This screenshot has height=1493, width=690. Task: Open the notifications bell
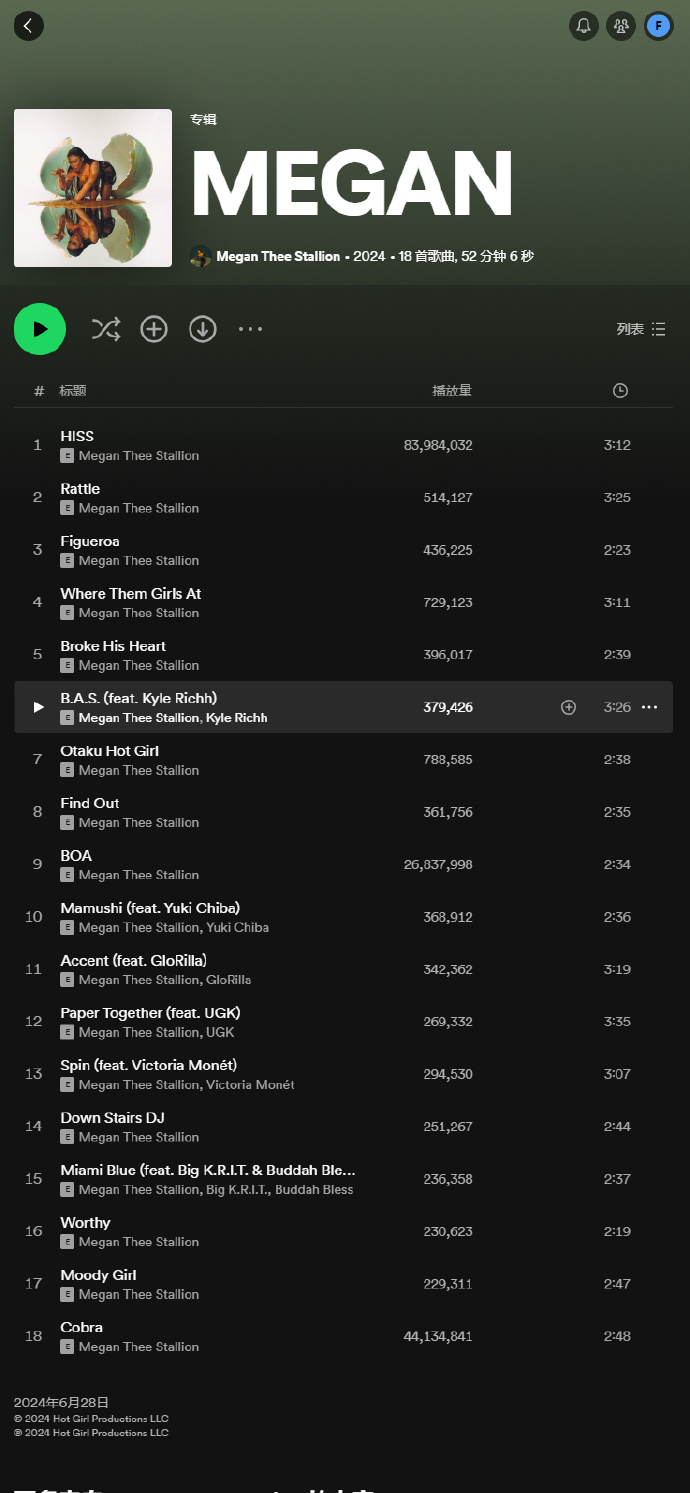(584, 26)
